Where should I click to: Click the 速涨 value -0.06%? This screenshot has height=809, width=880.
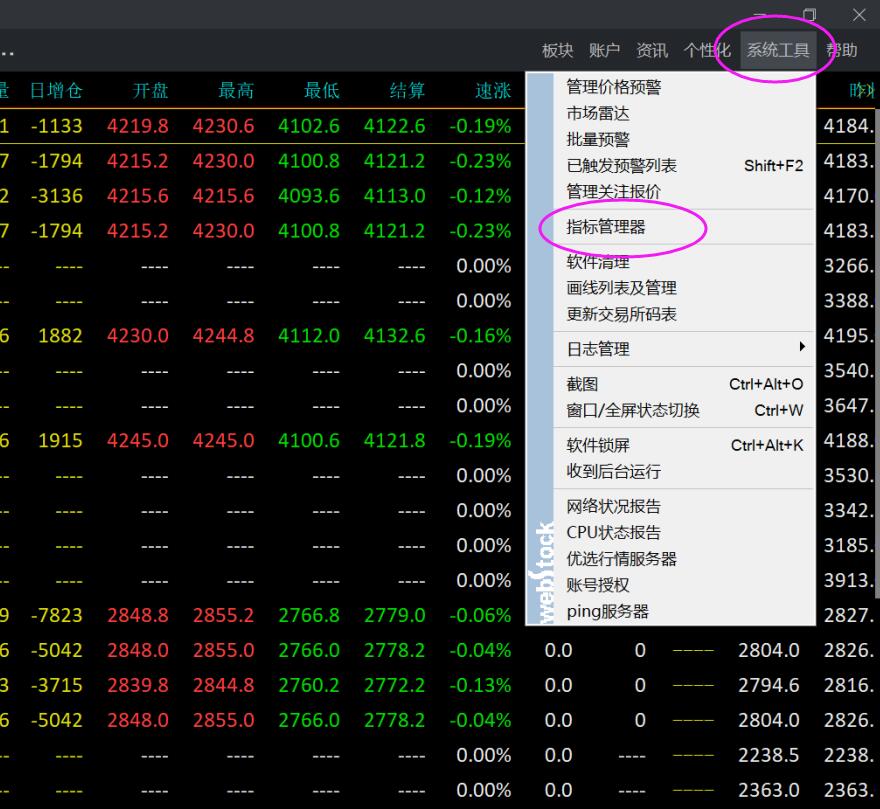click(x=480, y=616)
